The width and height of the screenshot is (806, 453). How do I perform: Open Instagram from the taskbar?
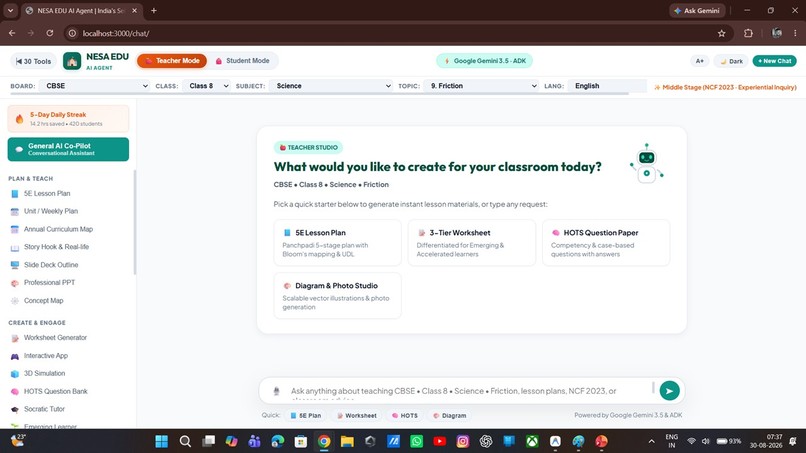(463, 441)
